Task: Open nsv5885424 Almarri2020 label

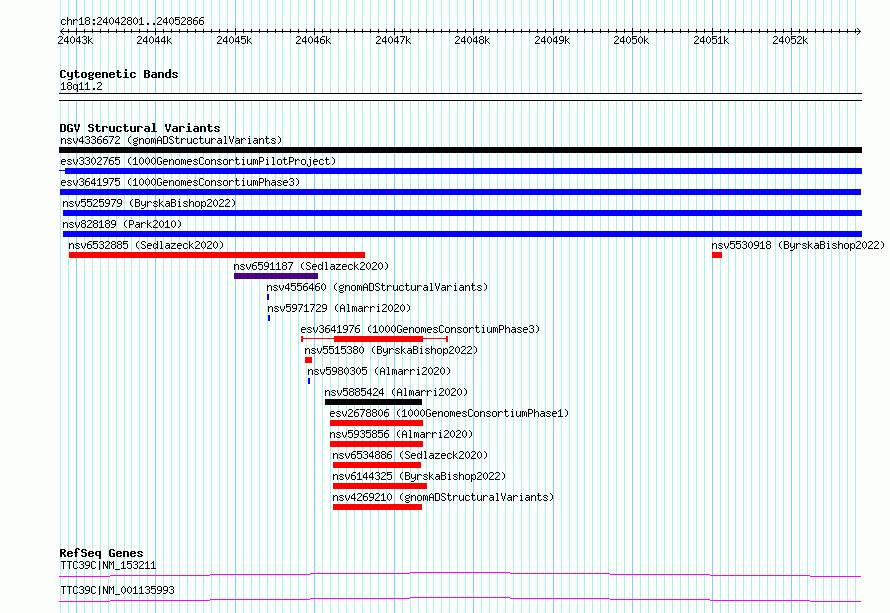Action: click(x=396, y=392)
